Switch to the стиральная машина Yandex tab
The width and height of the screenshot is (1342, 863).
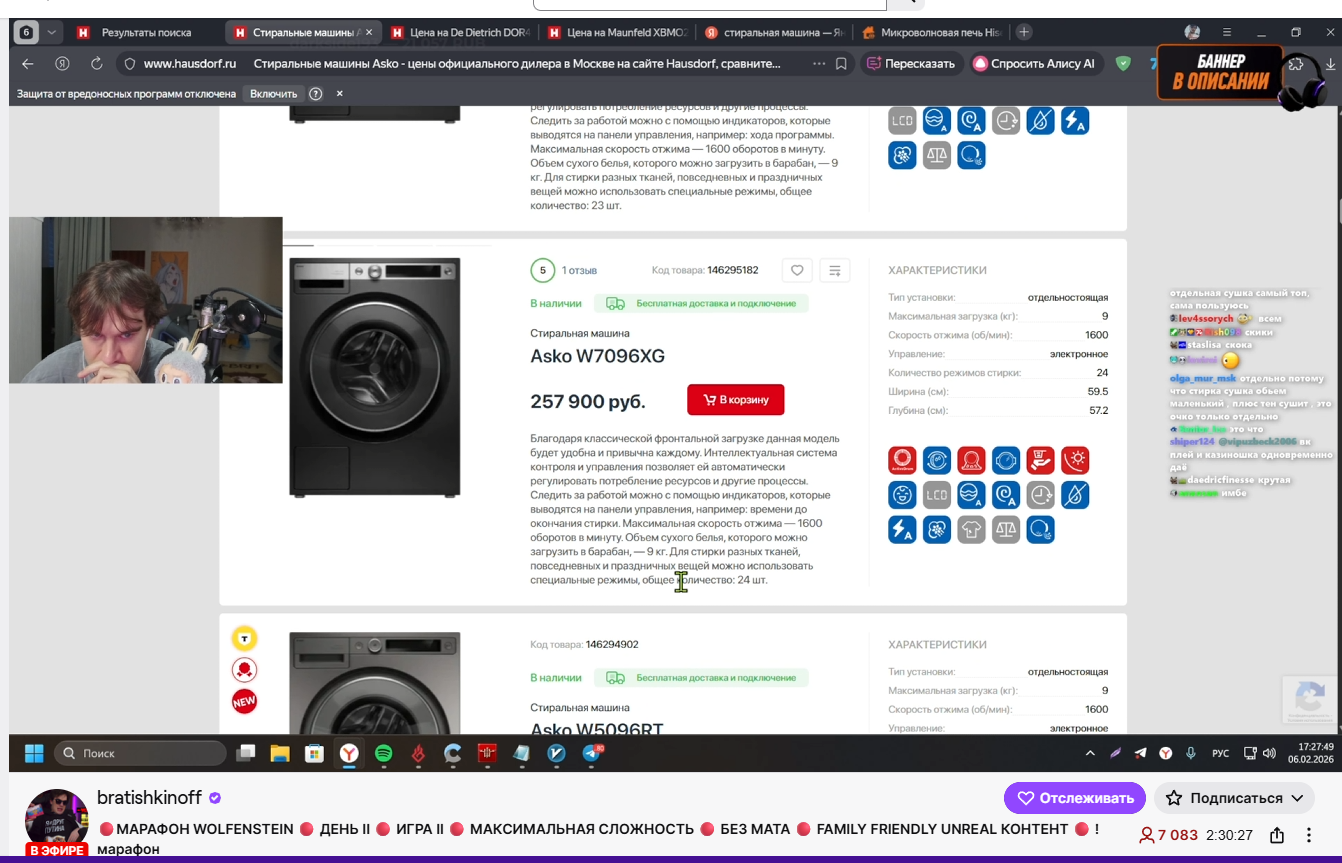pos(774,32)
